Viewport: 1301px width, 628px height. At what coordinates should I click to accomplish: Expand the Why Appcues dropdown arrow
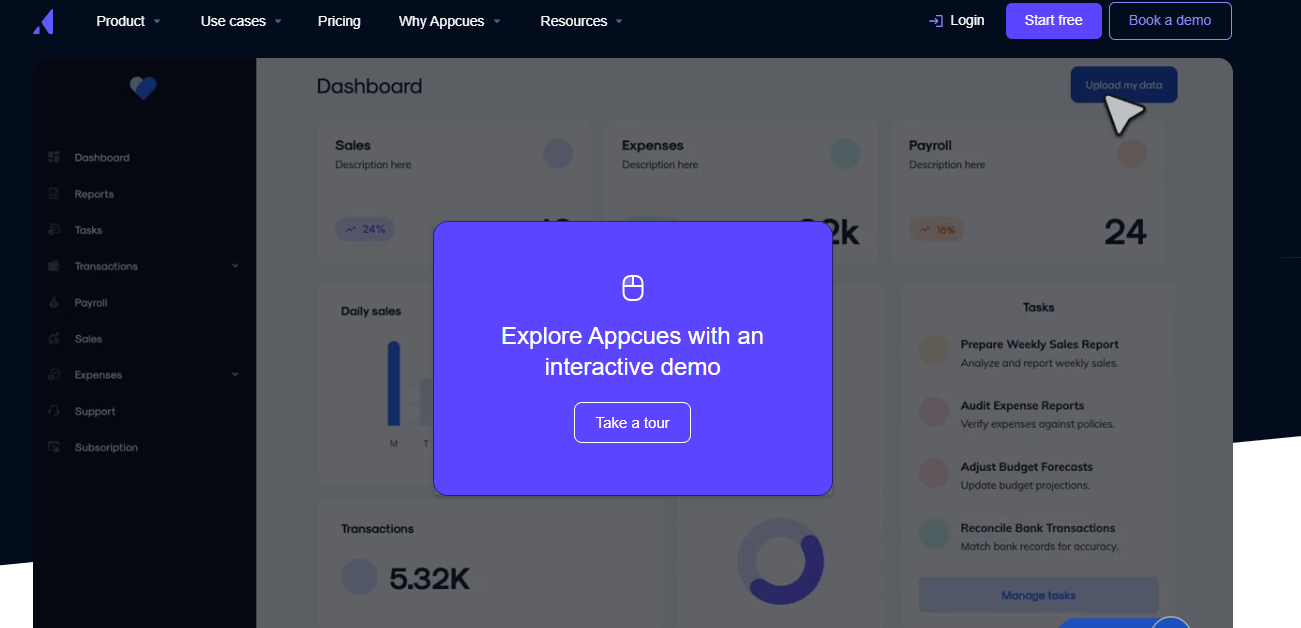click(x=496, y=21)
